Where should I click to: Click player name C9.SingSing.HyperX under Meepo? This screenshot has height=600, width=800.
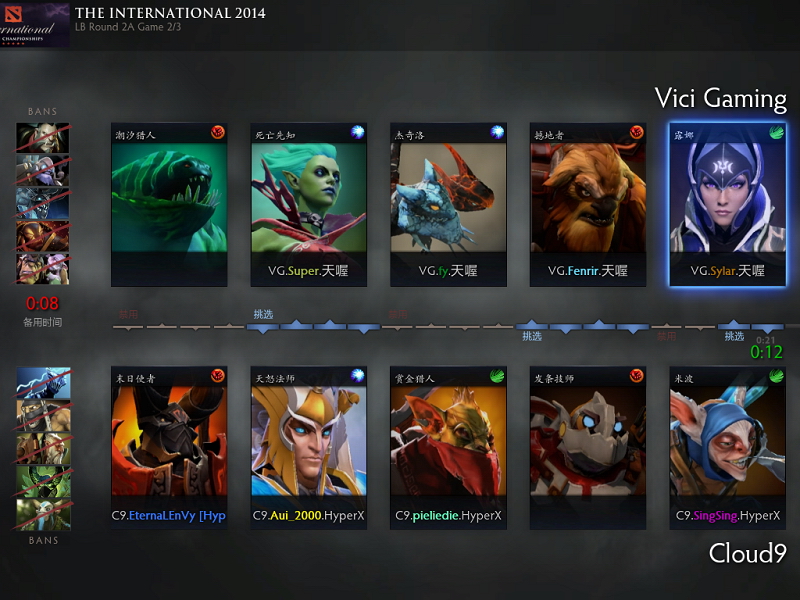pyautogui.click(x=728, y=516)
